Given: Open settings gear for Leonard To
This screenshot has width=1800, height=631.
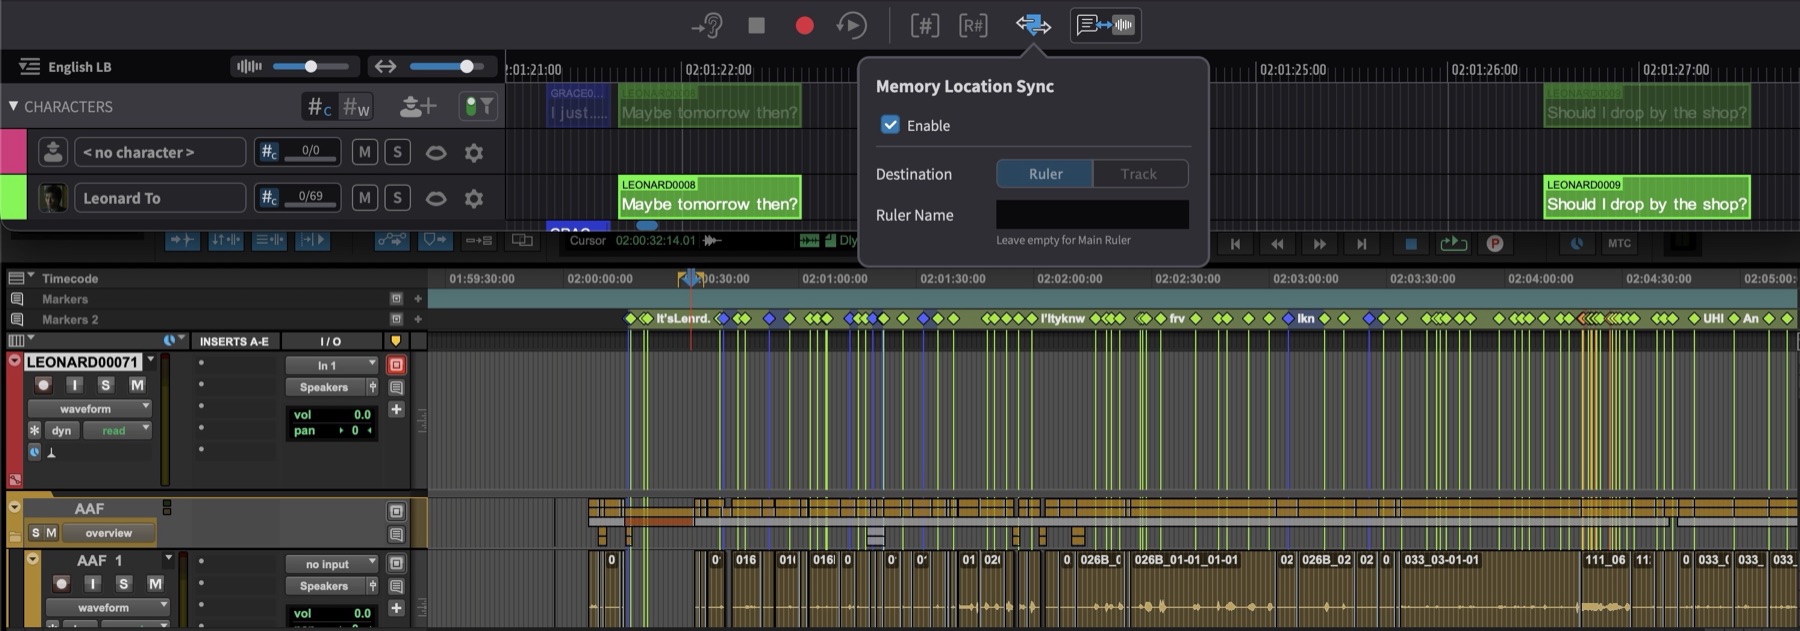Looking at the screenshot, I should tap(474, 198).
